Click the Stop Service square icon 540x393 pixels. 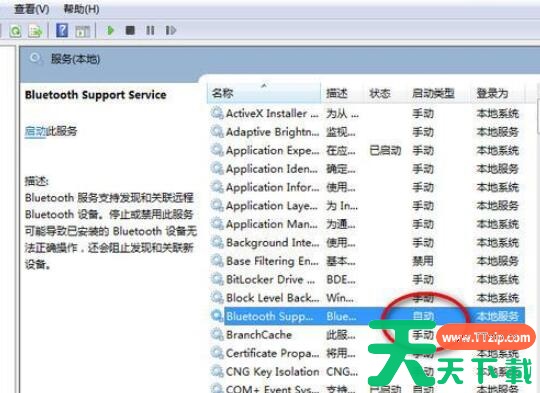coord(130,30)
